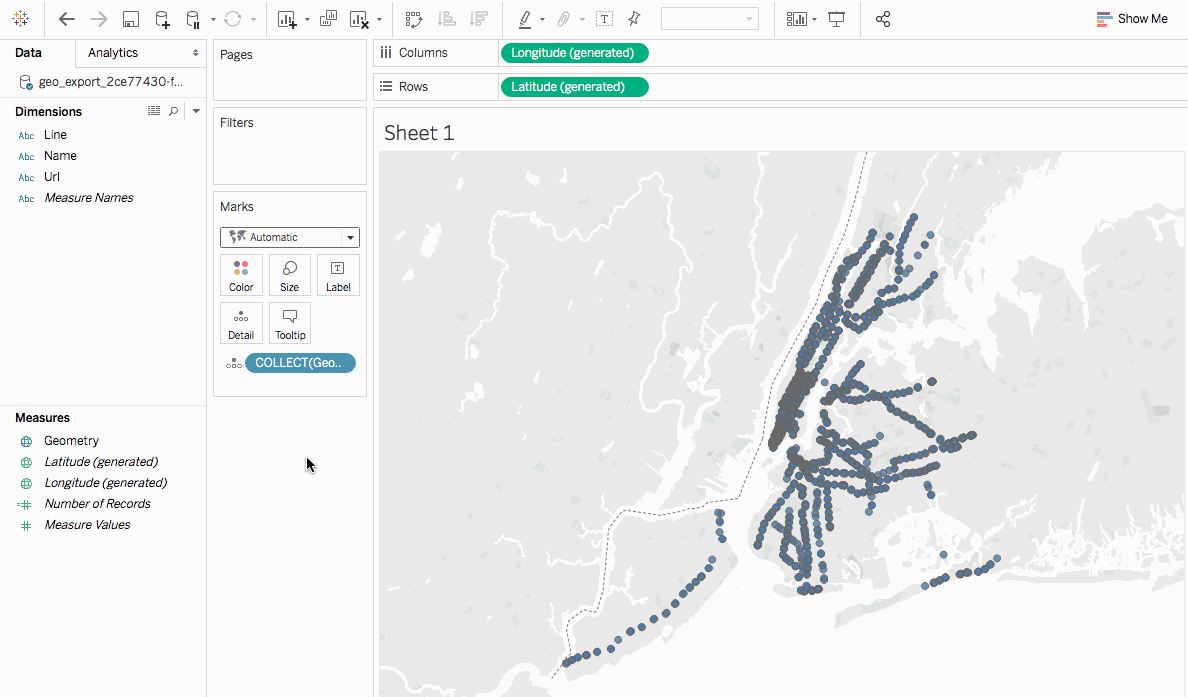
Task: Select the COLLECT(Geo..) pill on Marks
Action: (300, 363)
